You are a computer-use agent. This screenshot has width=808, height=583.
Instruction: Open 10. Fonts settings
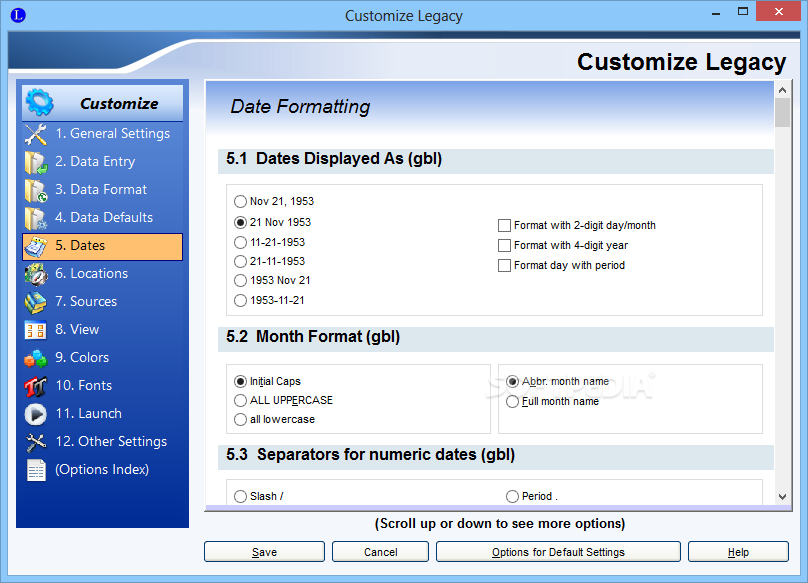pyautogui.click(x=103, y=386)
